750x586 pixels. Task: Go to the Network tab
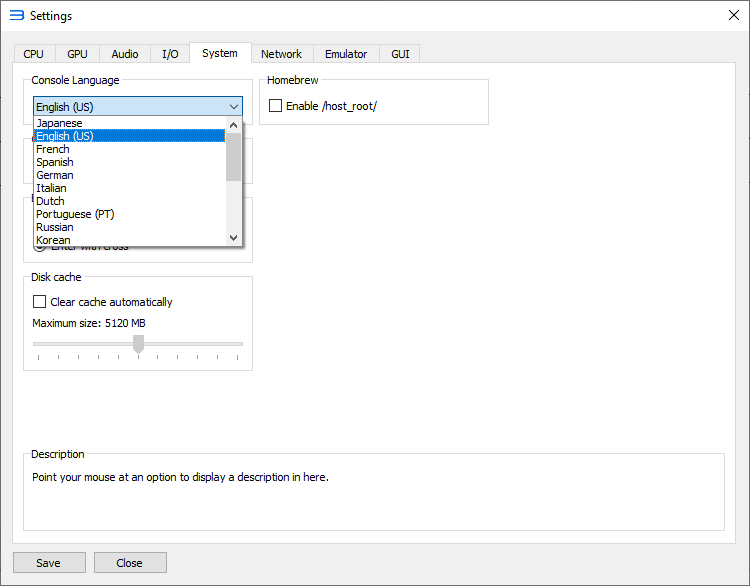coord(281,54)
